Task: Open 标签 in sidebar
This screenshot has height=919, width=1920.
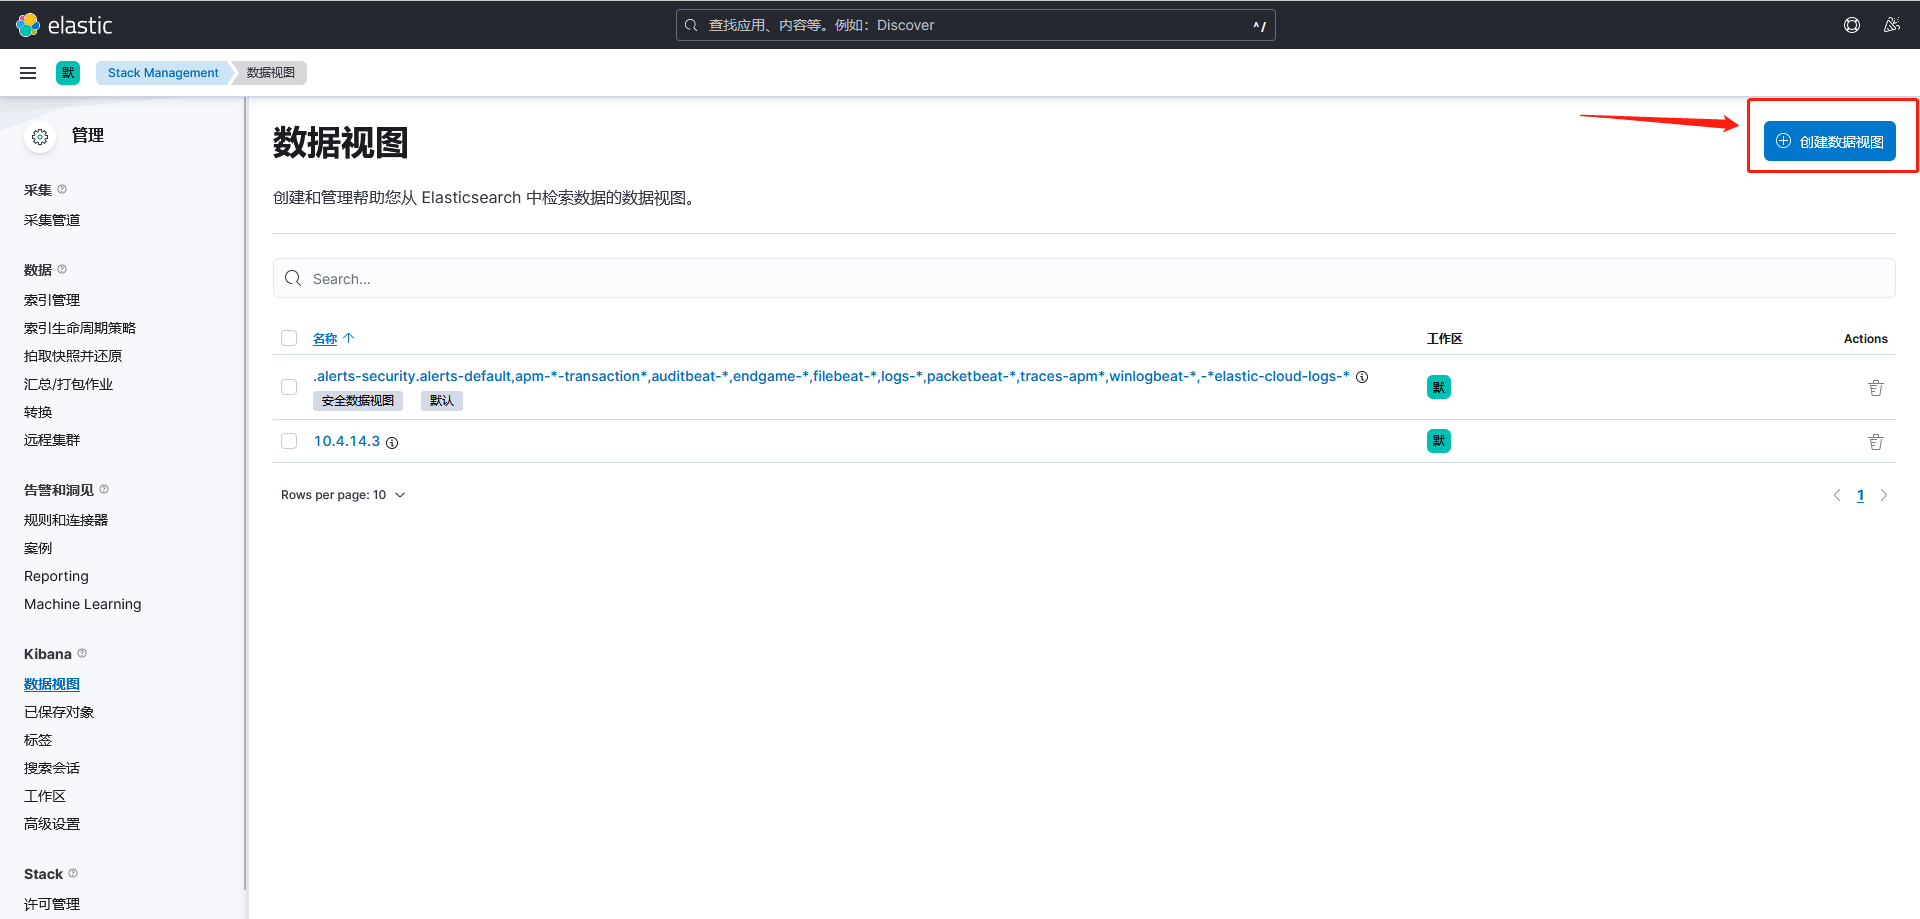Action: pyautogui.click(x=38, y=740)
